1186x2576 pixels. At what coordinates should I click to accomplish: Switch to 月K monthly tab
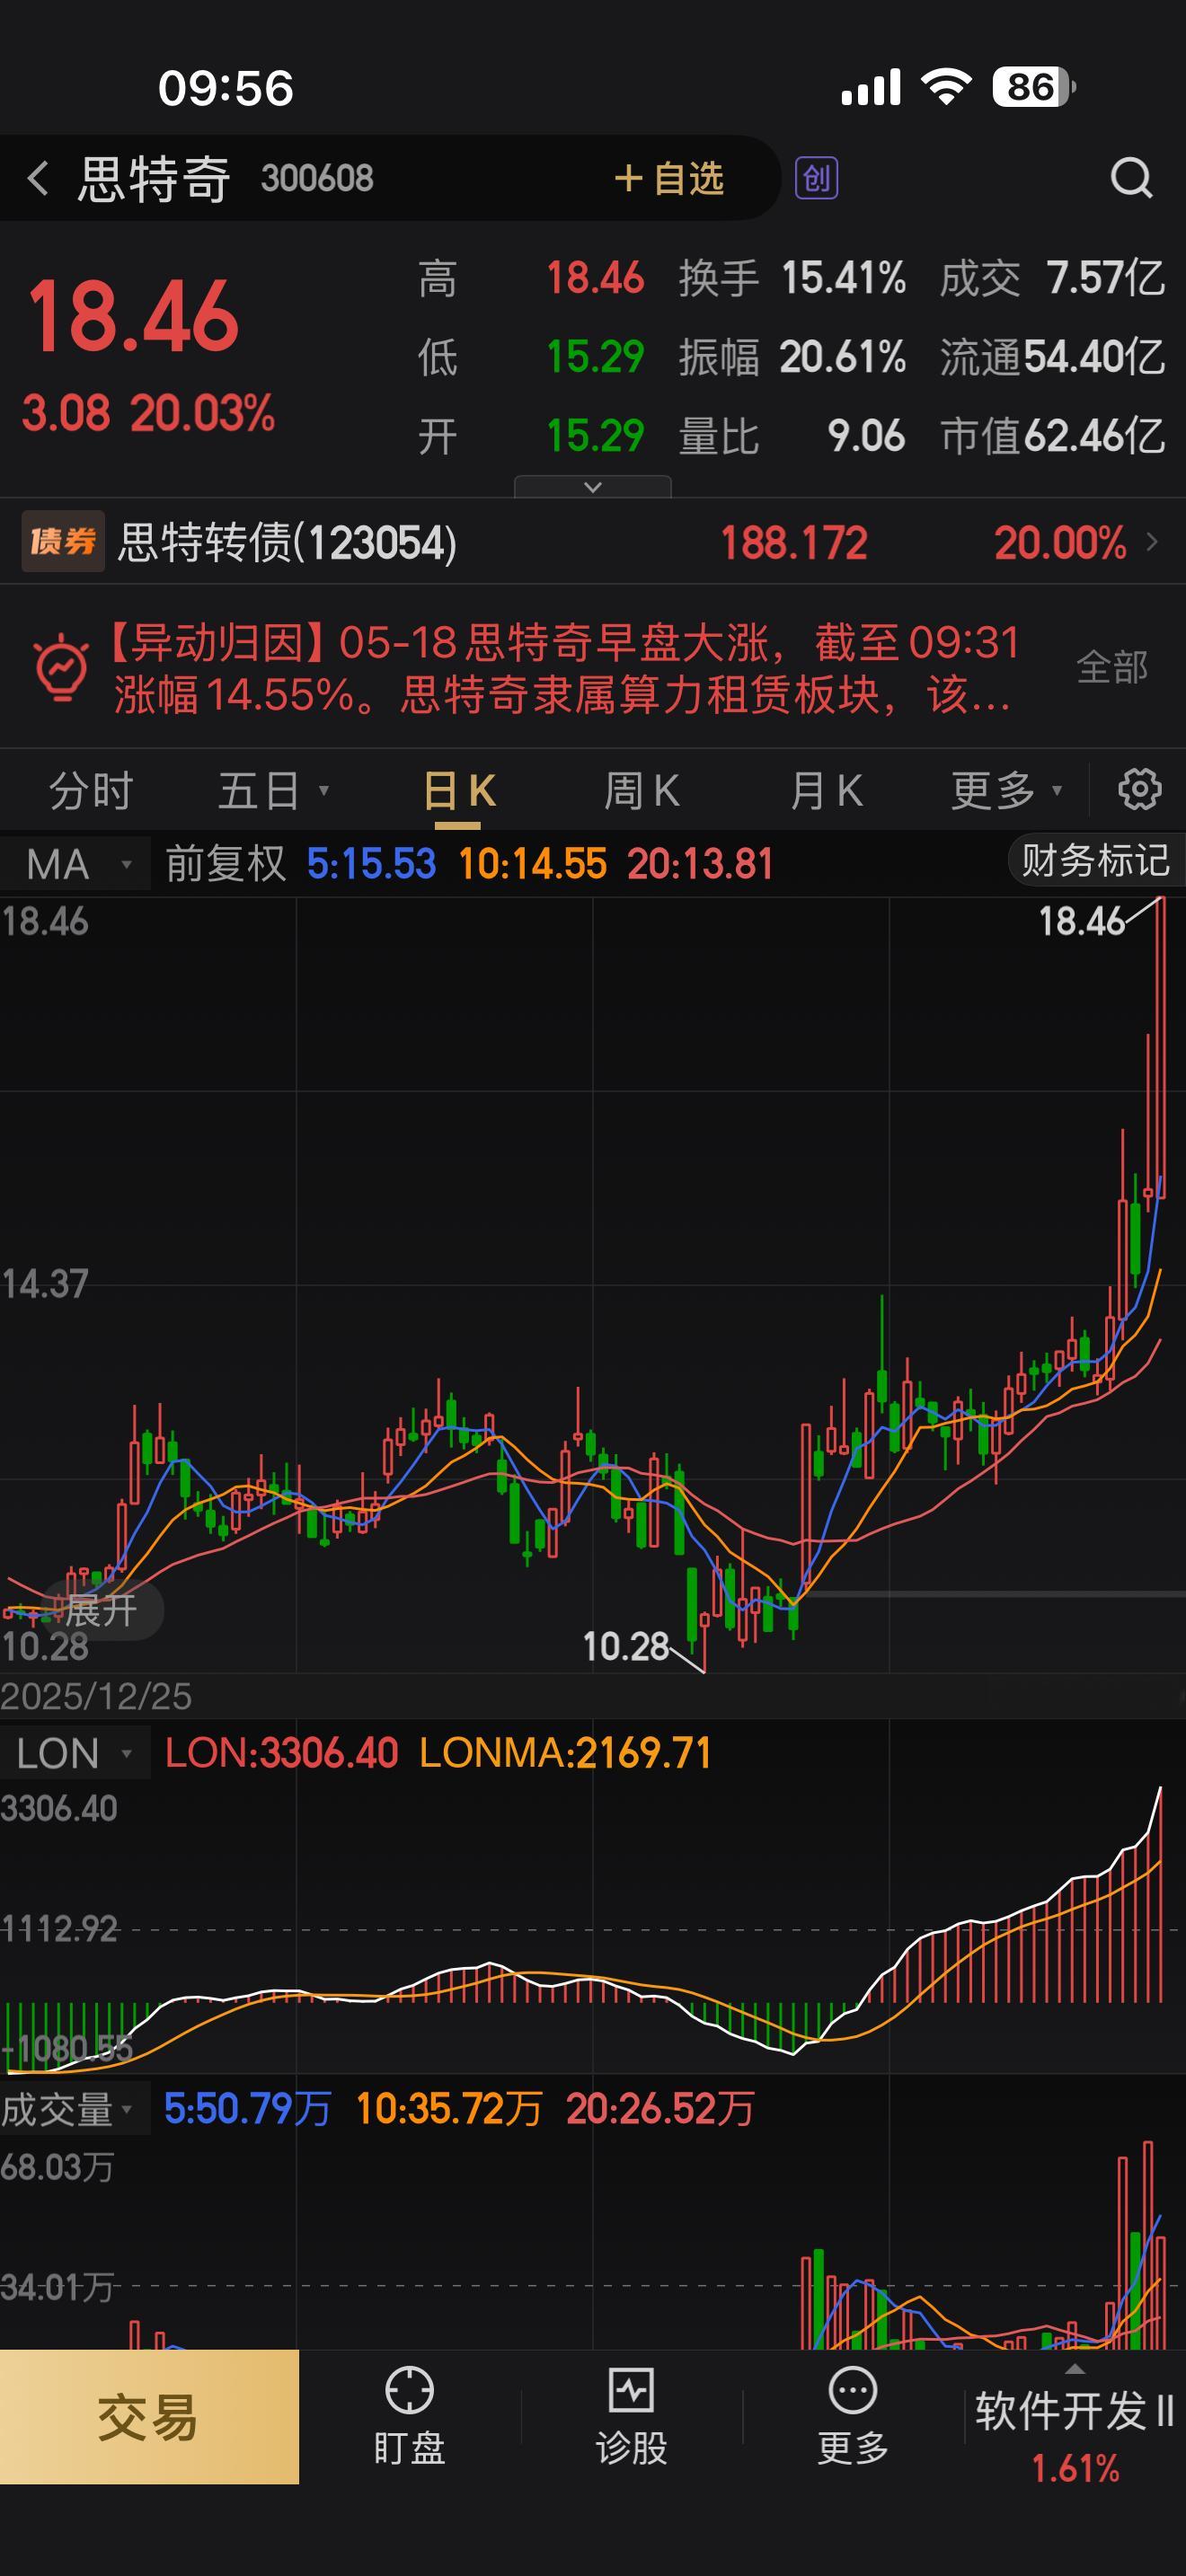click(826, 791)
